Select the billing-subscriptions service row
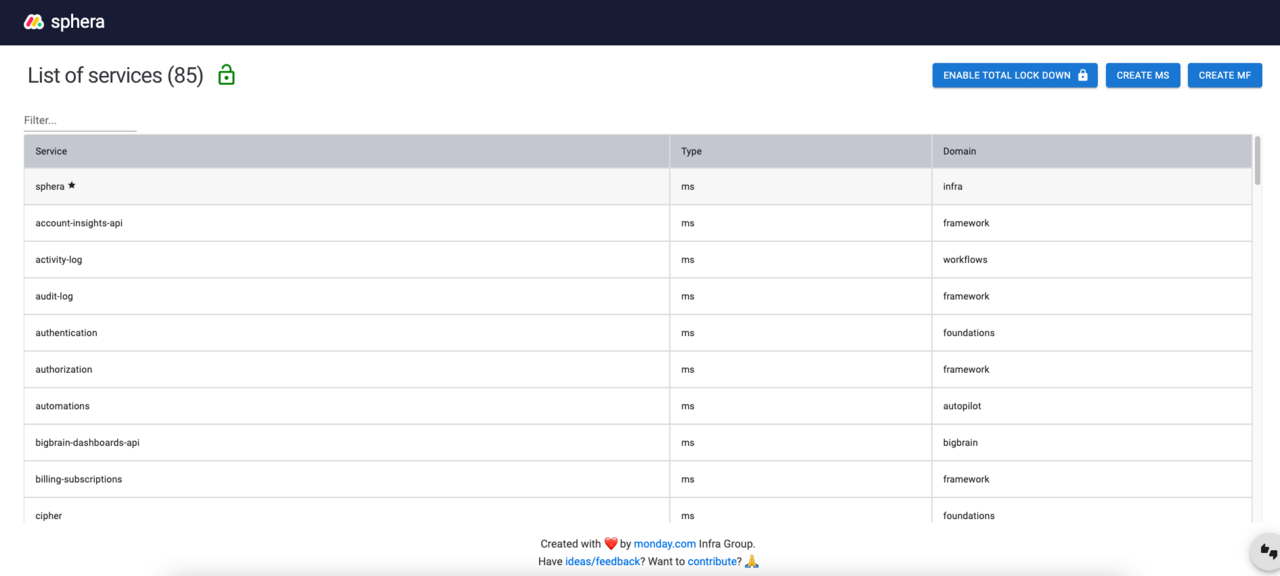 coord(78,479)
